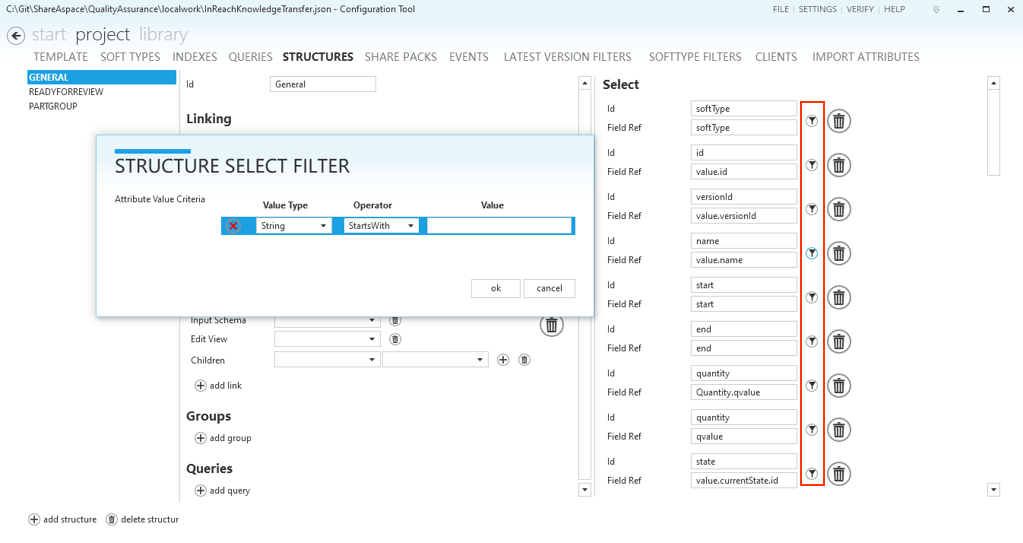1023x543 pixels.
Task: Clear the Input Schema selection
Action: tap(395, 320)
